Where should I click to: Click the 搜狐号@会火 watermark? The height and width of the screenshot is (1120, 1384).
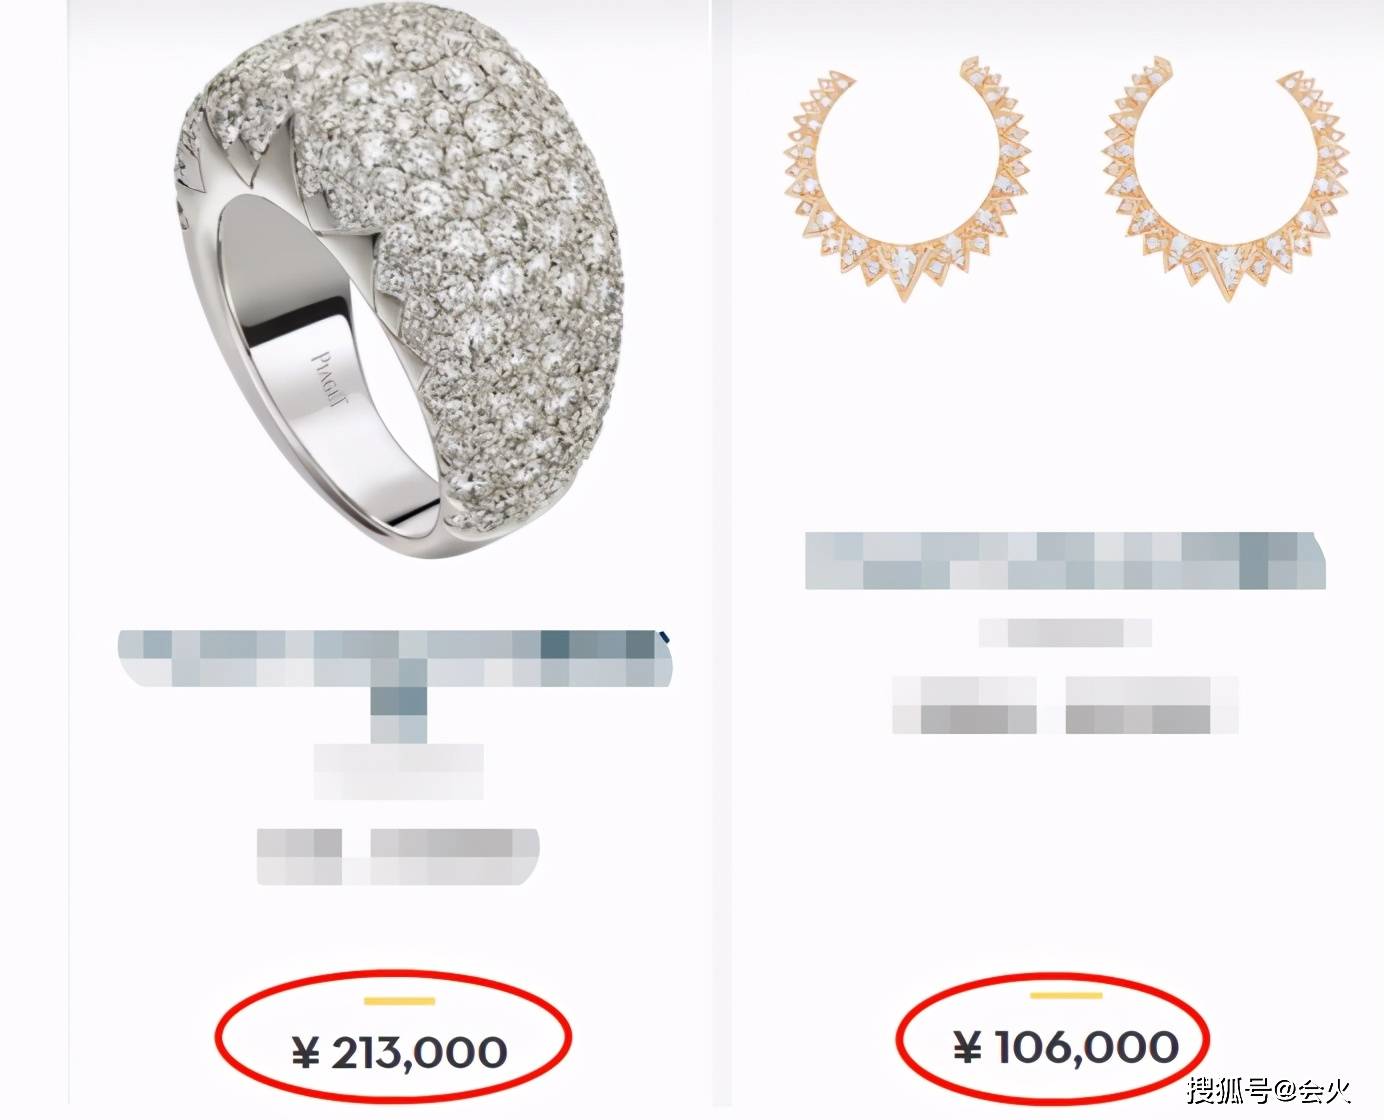[1269, 1088]
